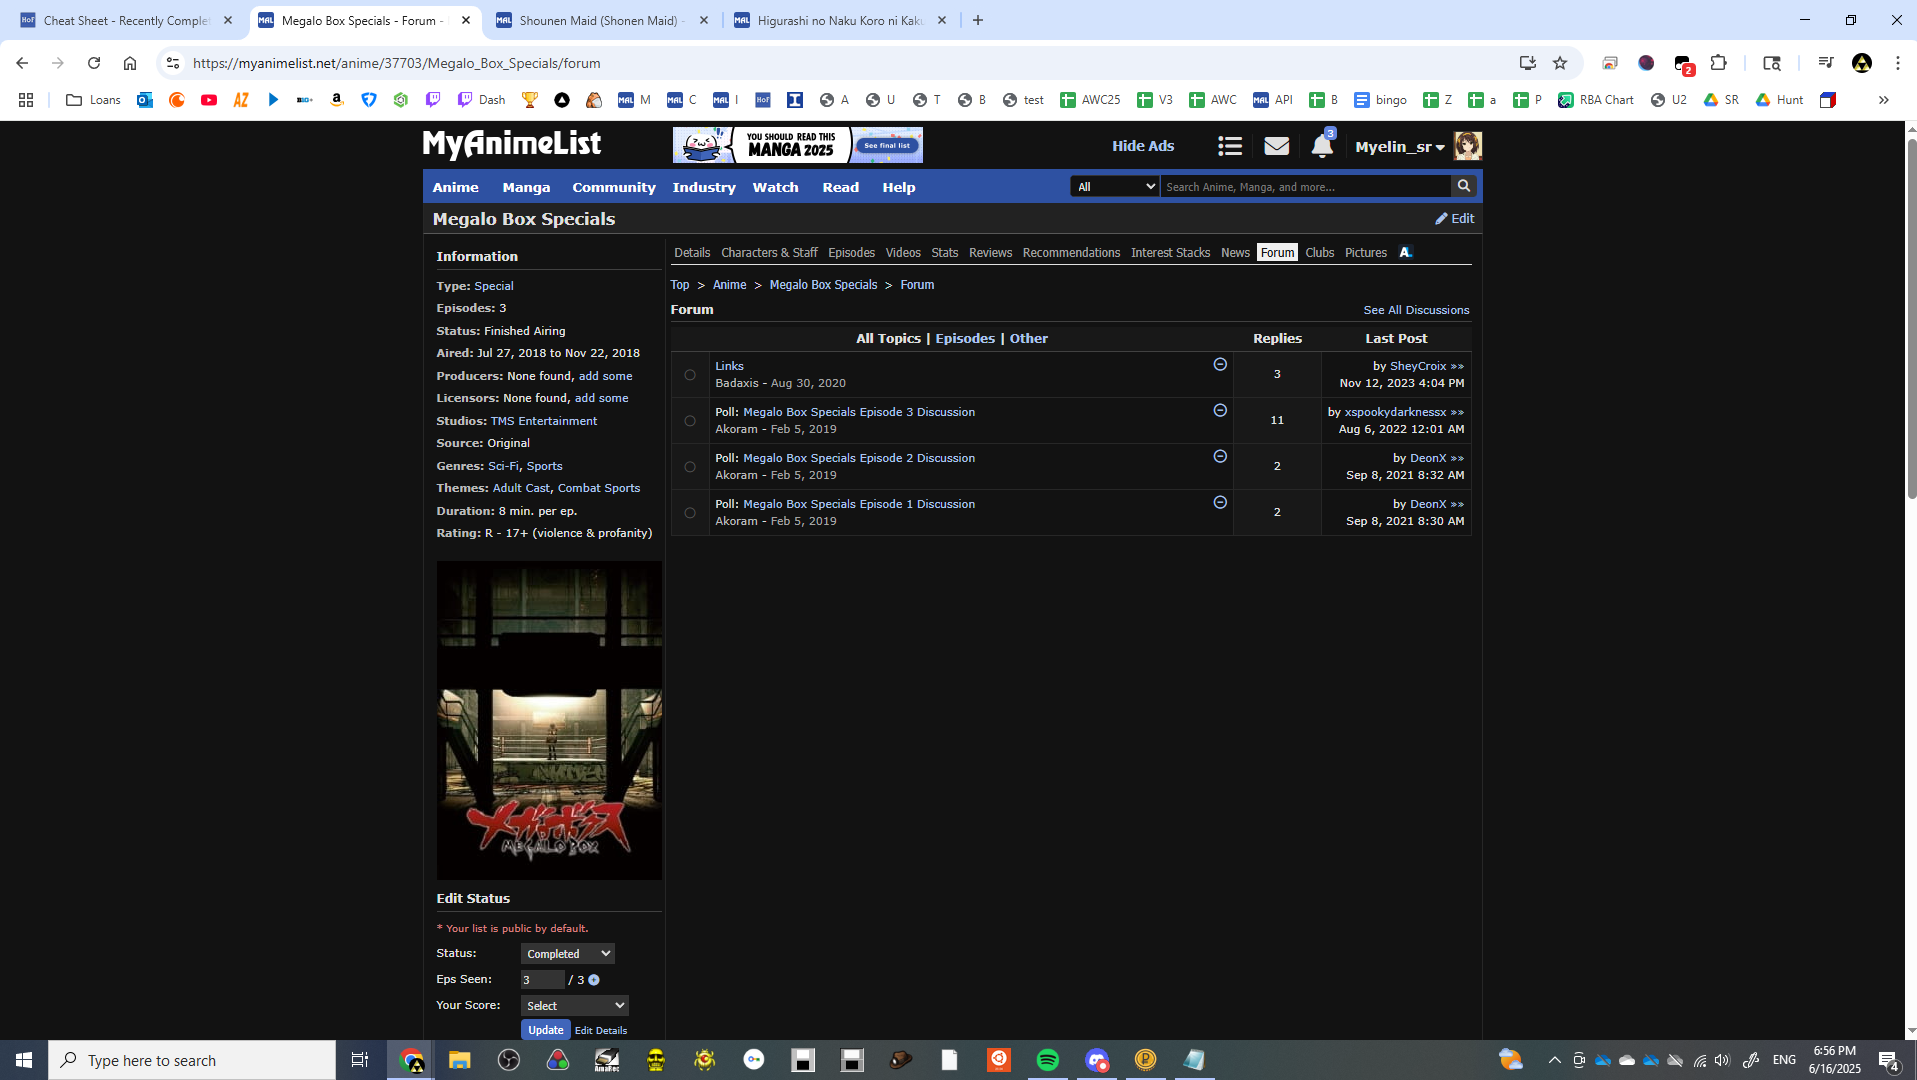Go to the browser home page
1917x1080 pixels.
(130, 63)
